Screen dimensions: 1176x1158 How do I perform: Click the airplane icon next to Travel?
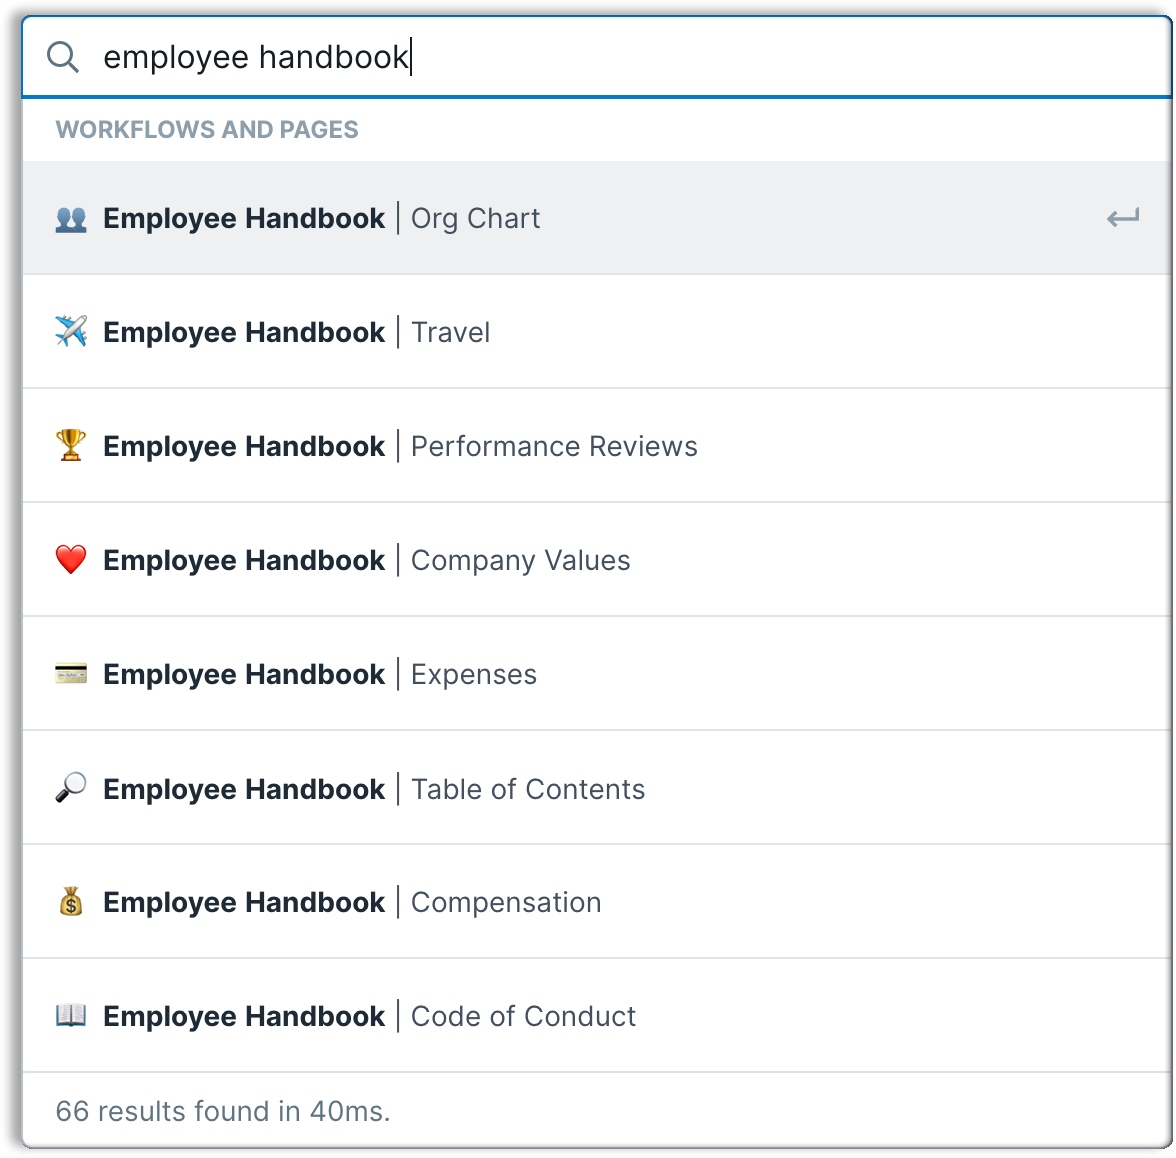pyautogui.click(x=71, y=332)
